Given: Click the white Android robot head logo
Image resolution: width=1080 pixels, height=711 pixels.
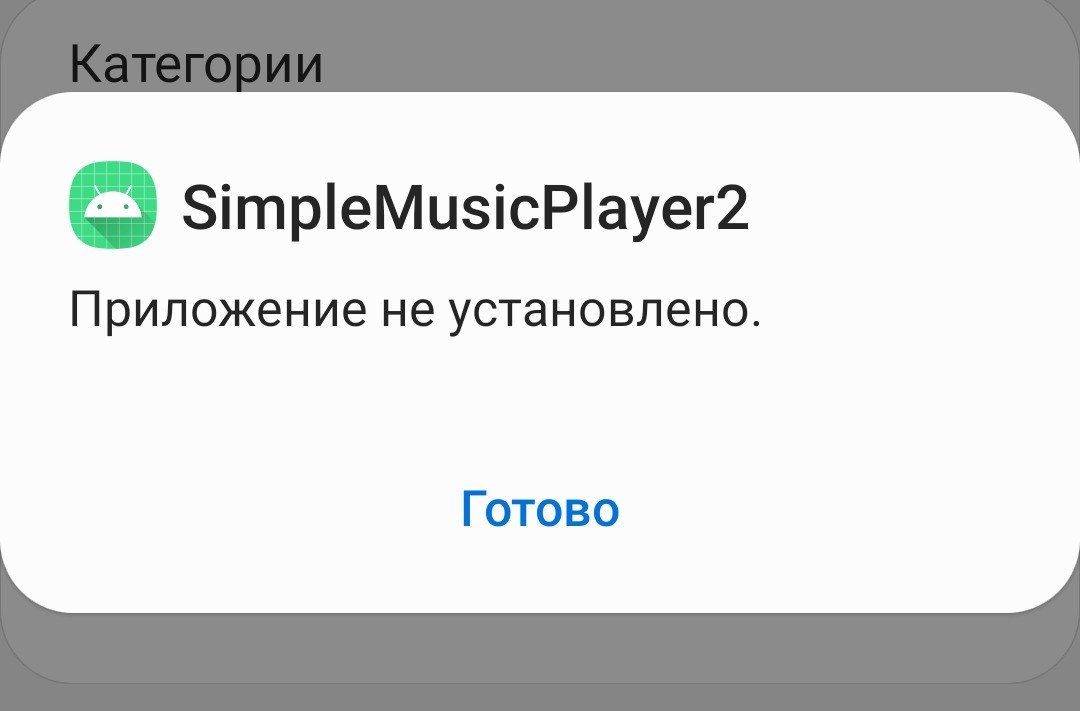Looking at the screenshot, I should pos(113,203).
